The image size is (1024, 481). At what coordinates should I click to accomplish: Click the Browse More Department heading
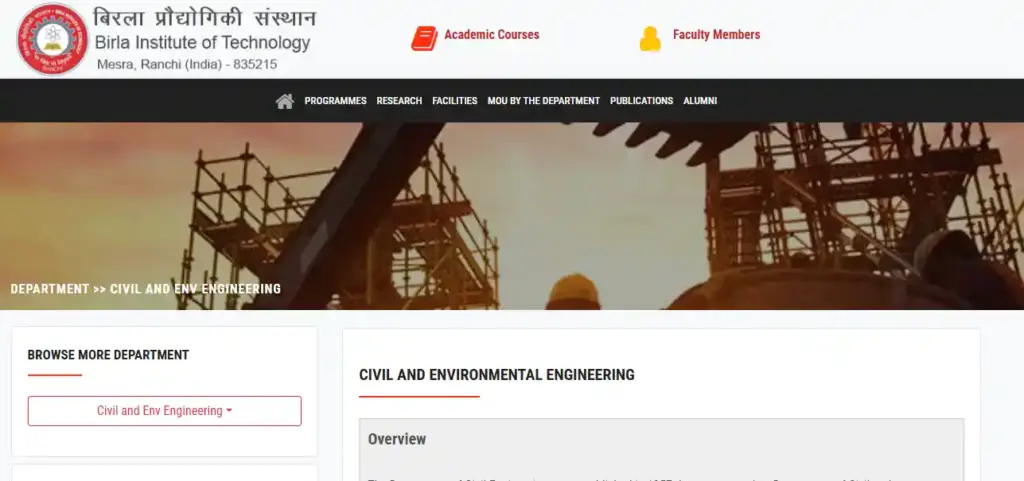pyautogui.click(x=108, y=355)
